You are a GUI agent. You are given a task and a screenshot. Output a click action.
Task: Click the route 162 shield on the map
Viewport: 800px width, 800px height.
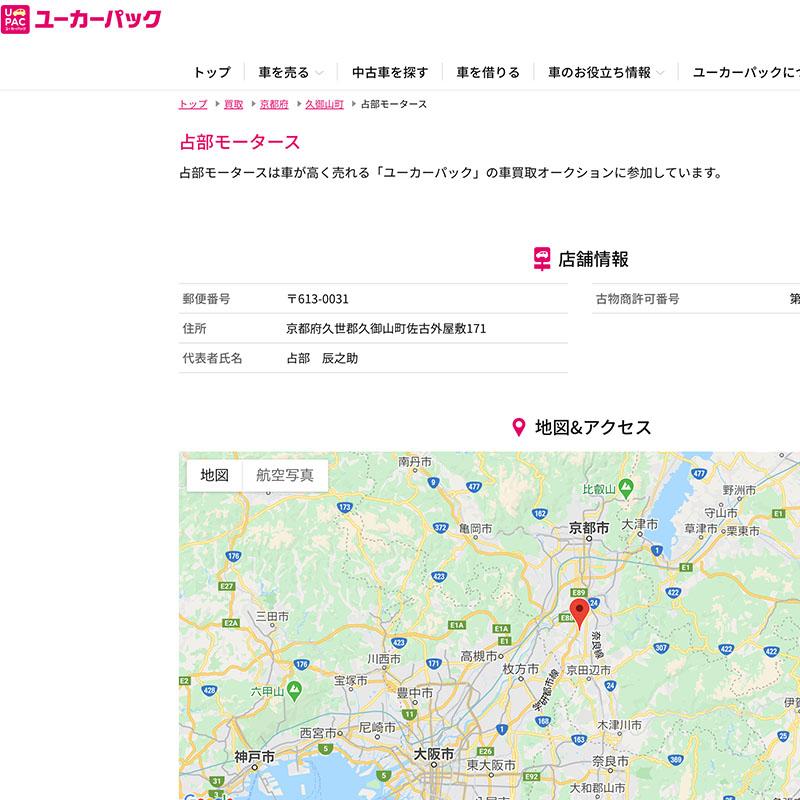click(x=540, y=513)
